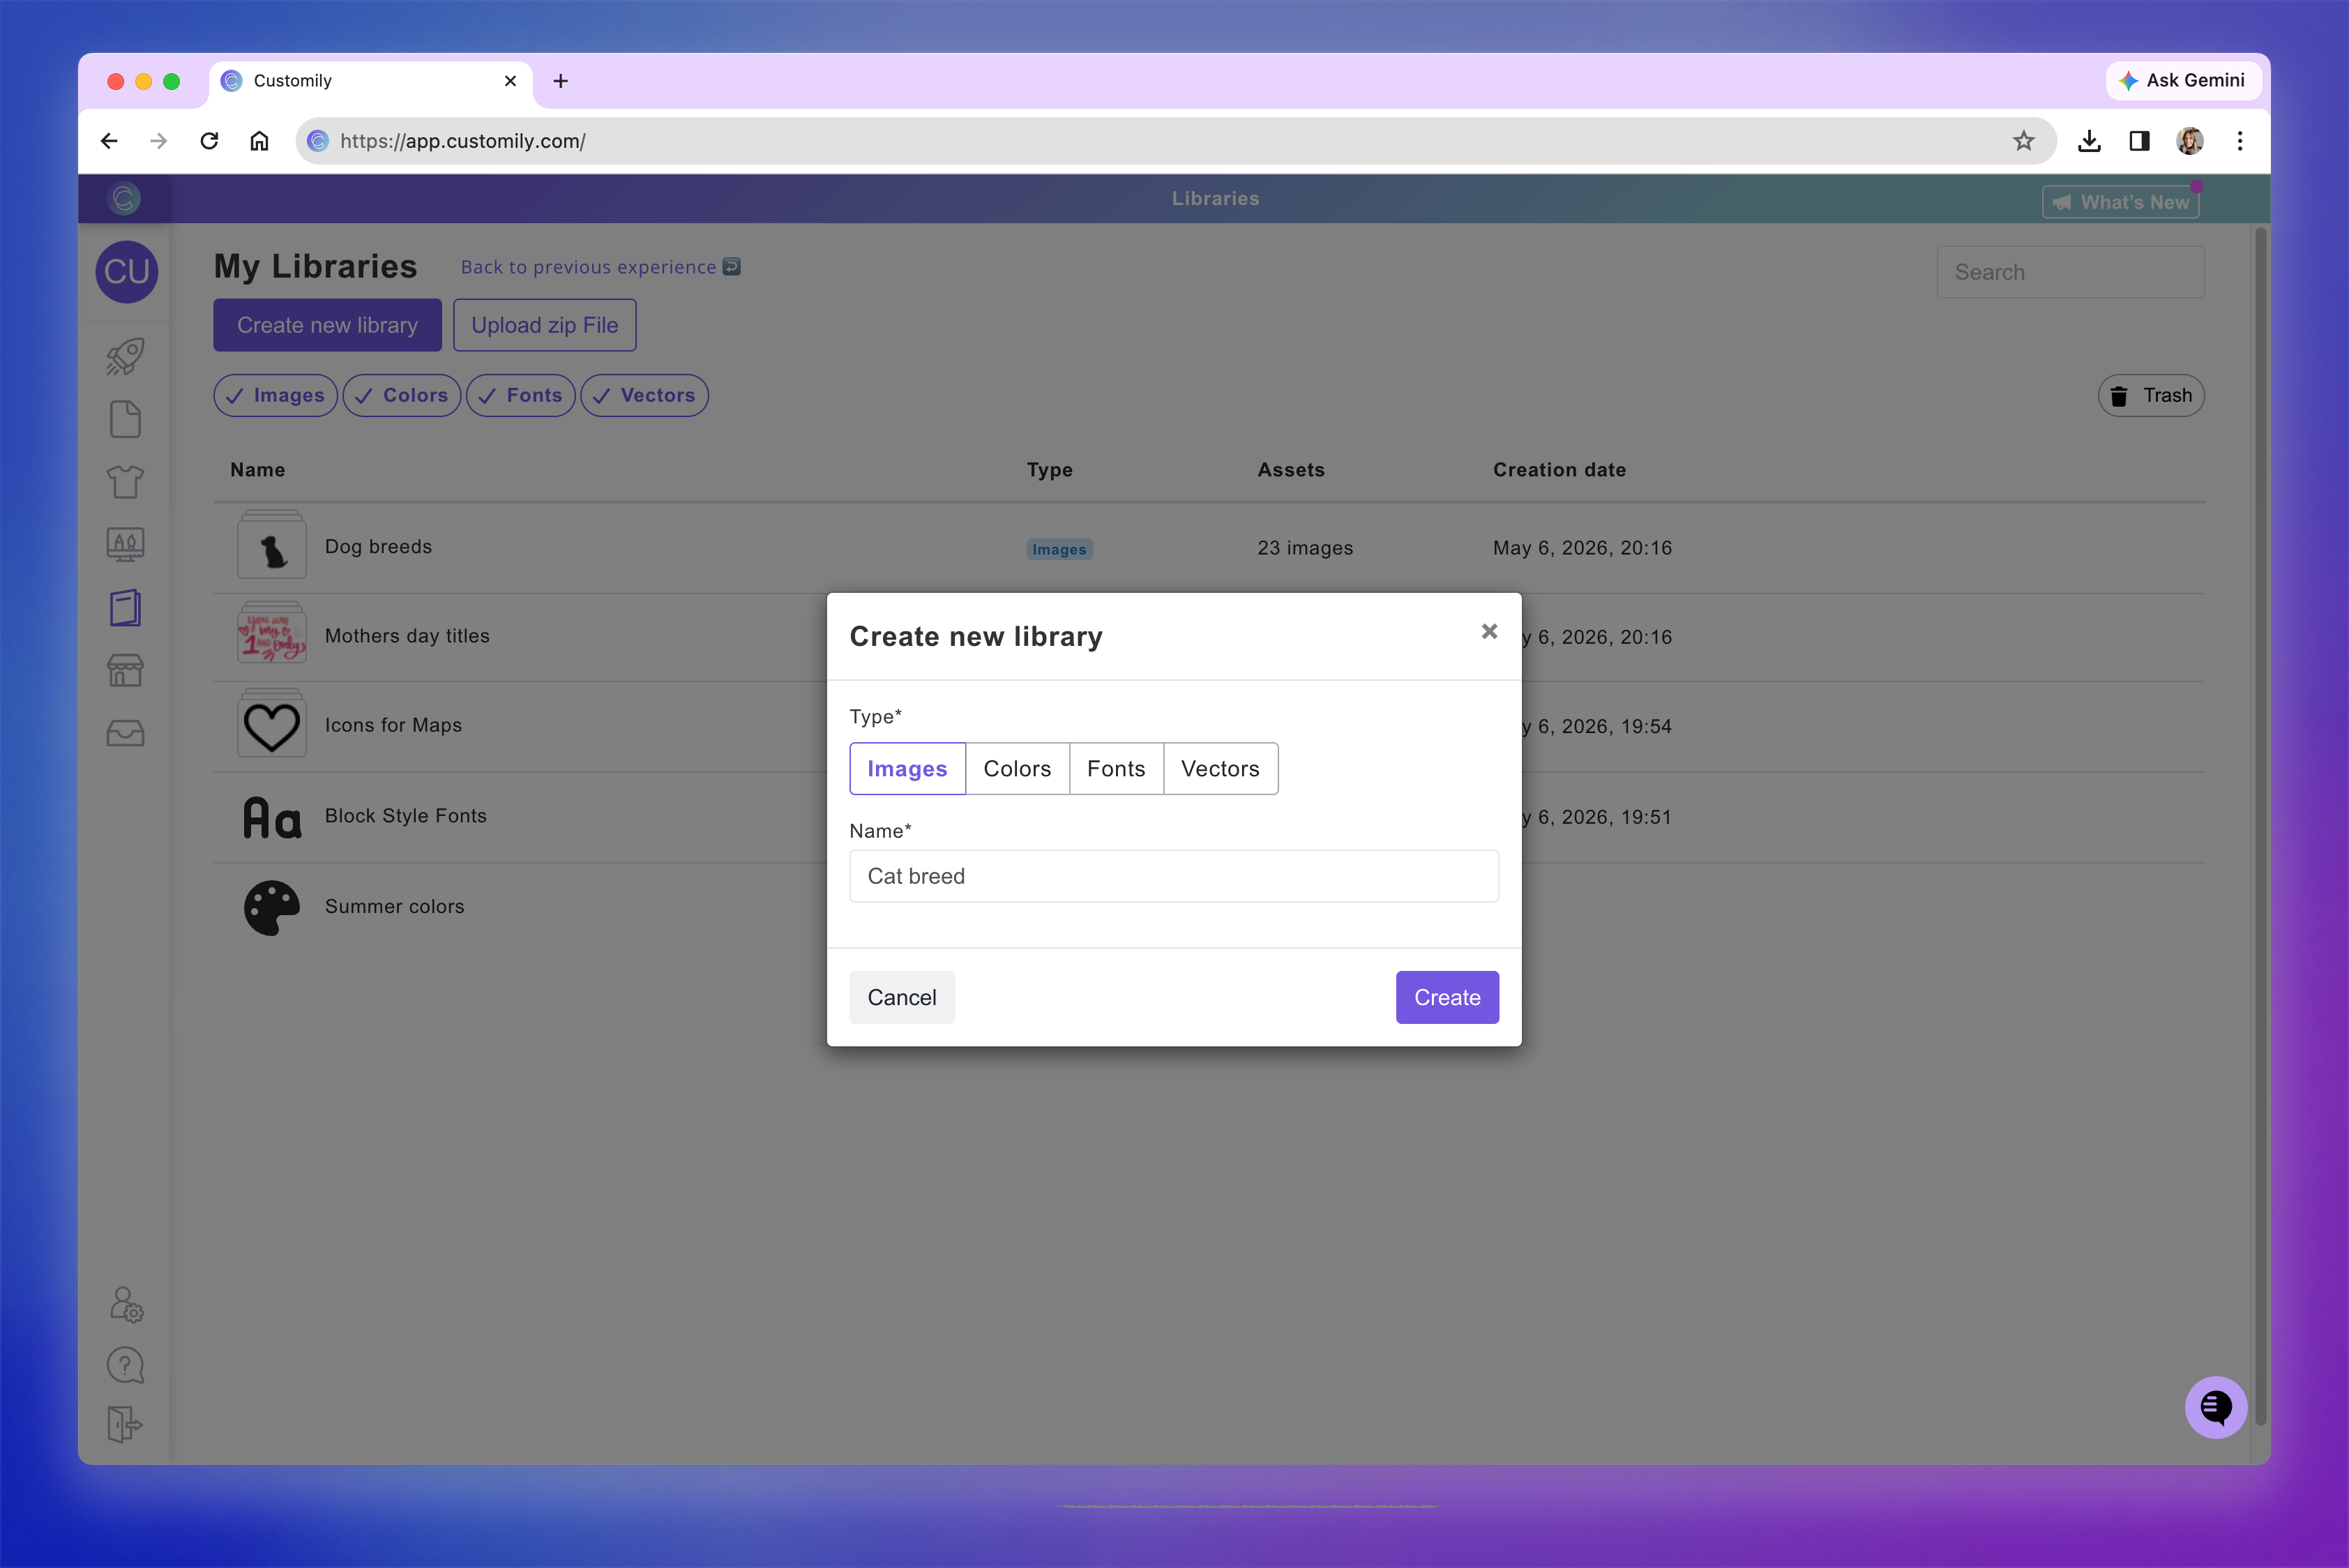Click the libraries Search field
This screenshot has width=2349, height=1568.
(x=2070, y=272)
